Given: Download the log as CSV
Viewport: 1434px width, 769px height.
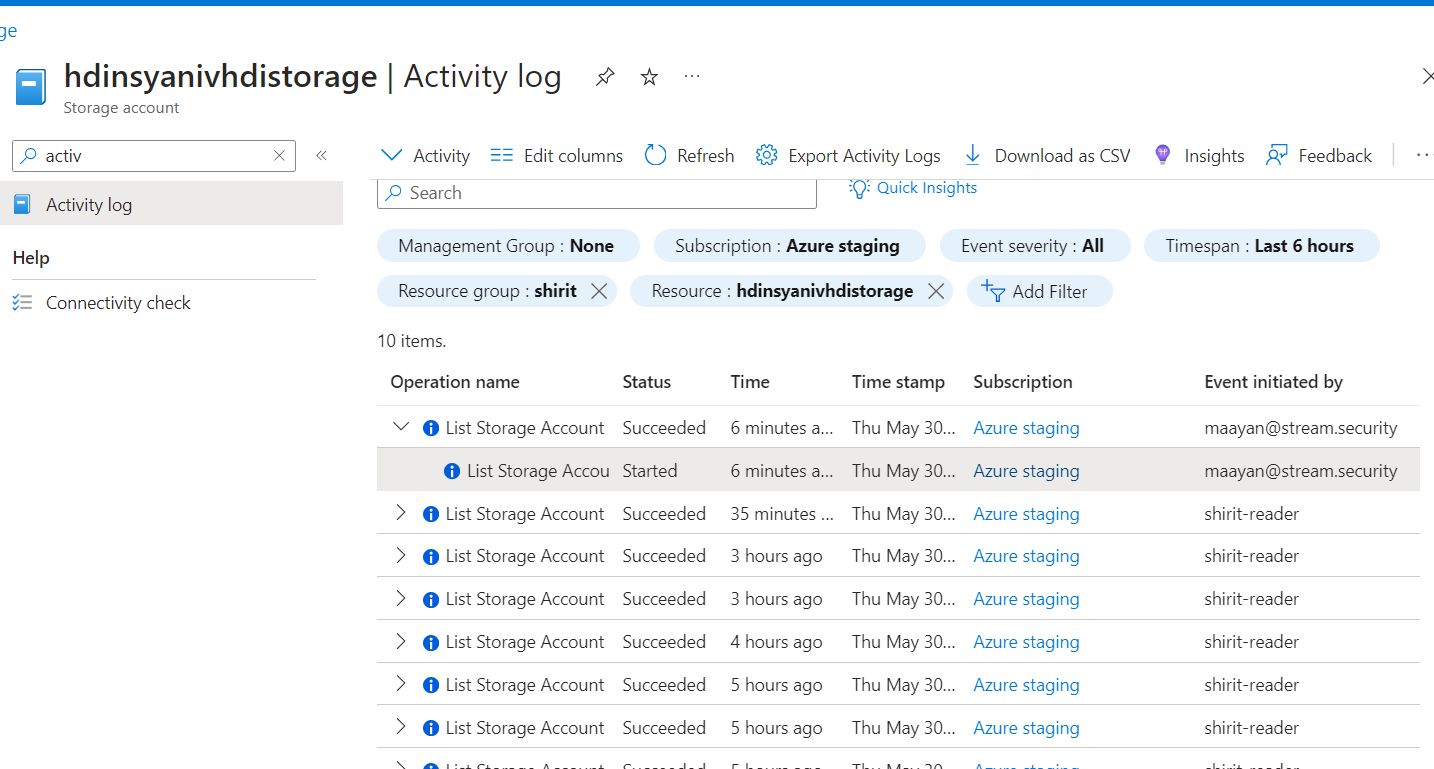Looking at the screenshot, I should click(x=1046, y=155).
